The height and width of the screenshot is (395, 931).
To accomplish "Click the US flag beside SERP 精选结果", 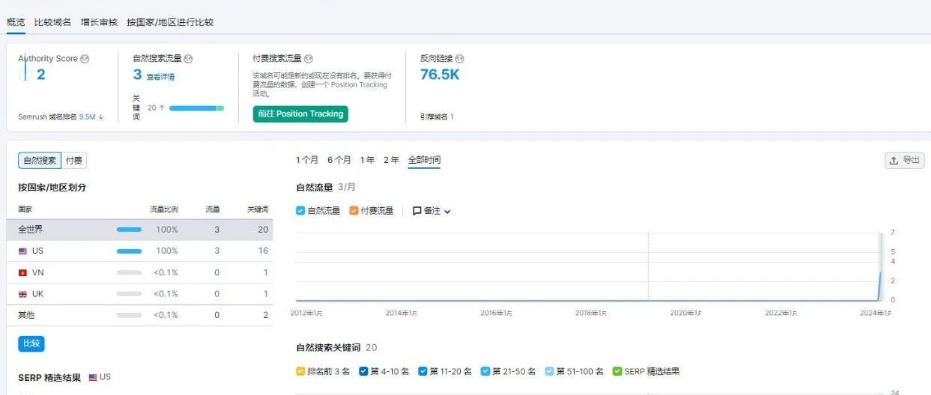I will pyautogui.click(x=93, y=377).
